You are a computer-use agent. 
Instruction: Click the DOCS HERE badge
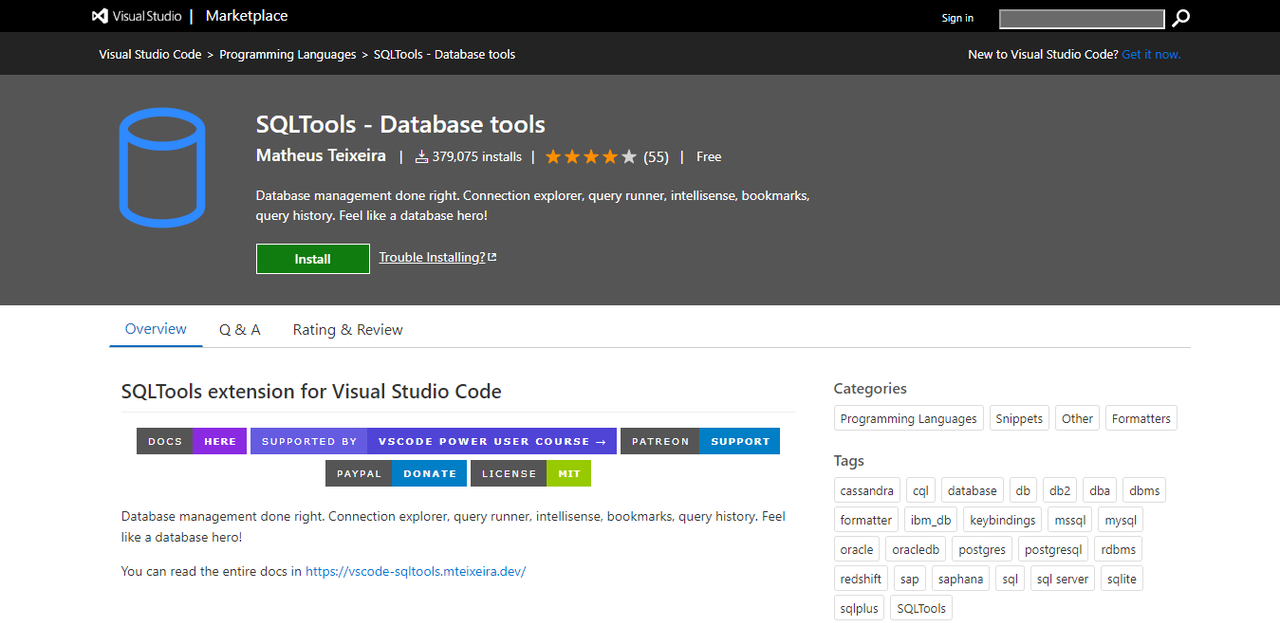(192, 441)
